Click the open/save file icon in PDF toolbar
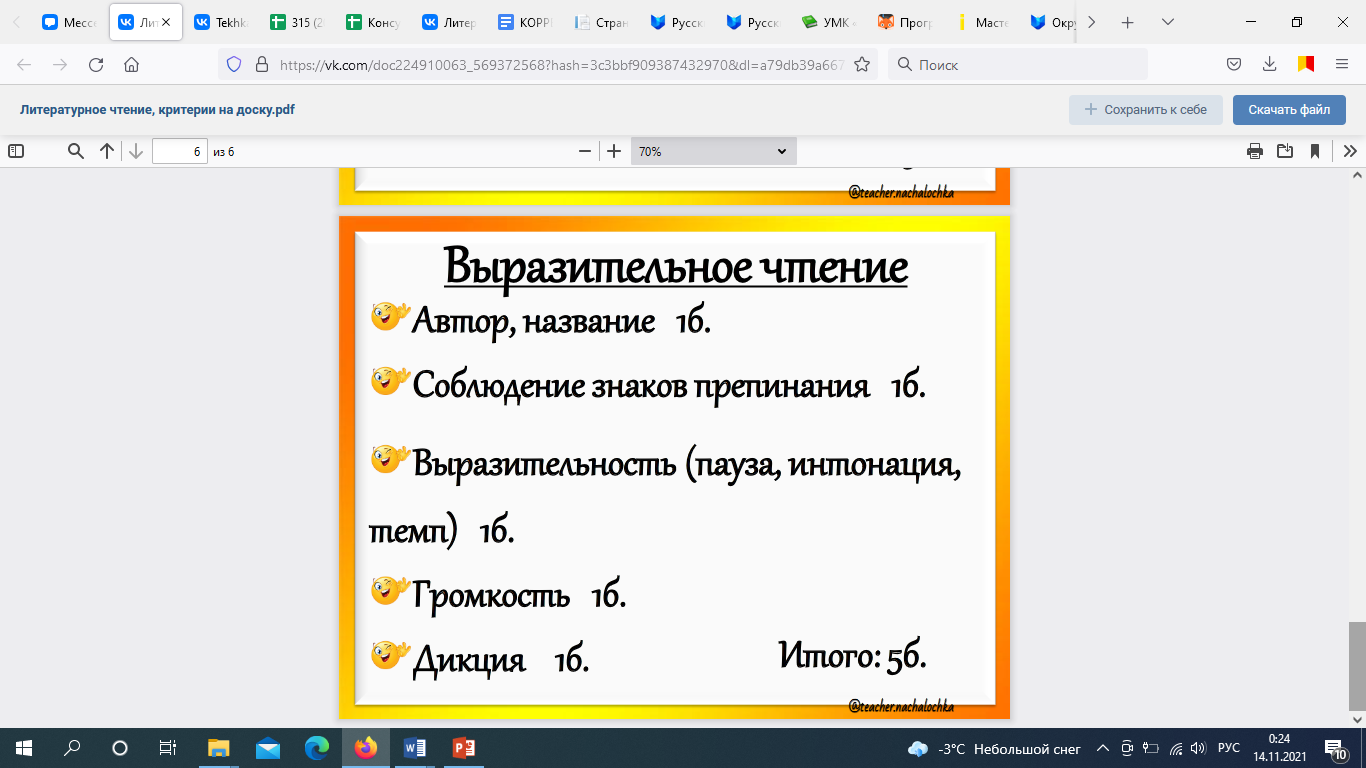Image resolution: width=1366 pixels, height=768 pixels. pos(1285,151)
